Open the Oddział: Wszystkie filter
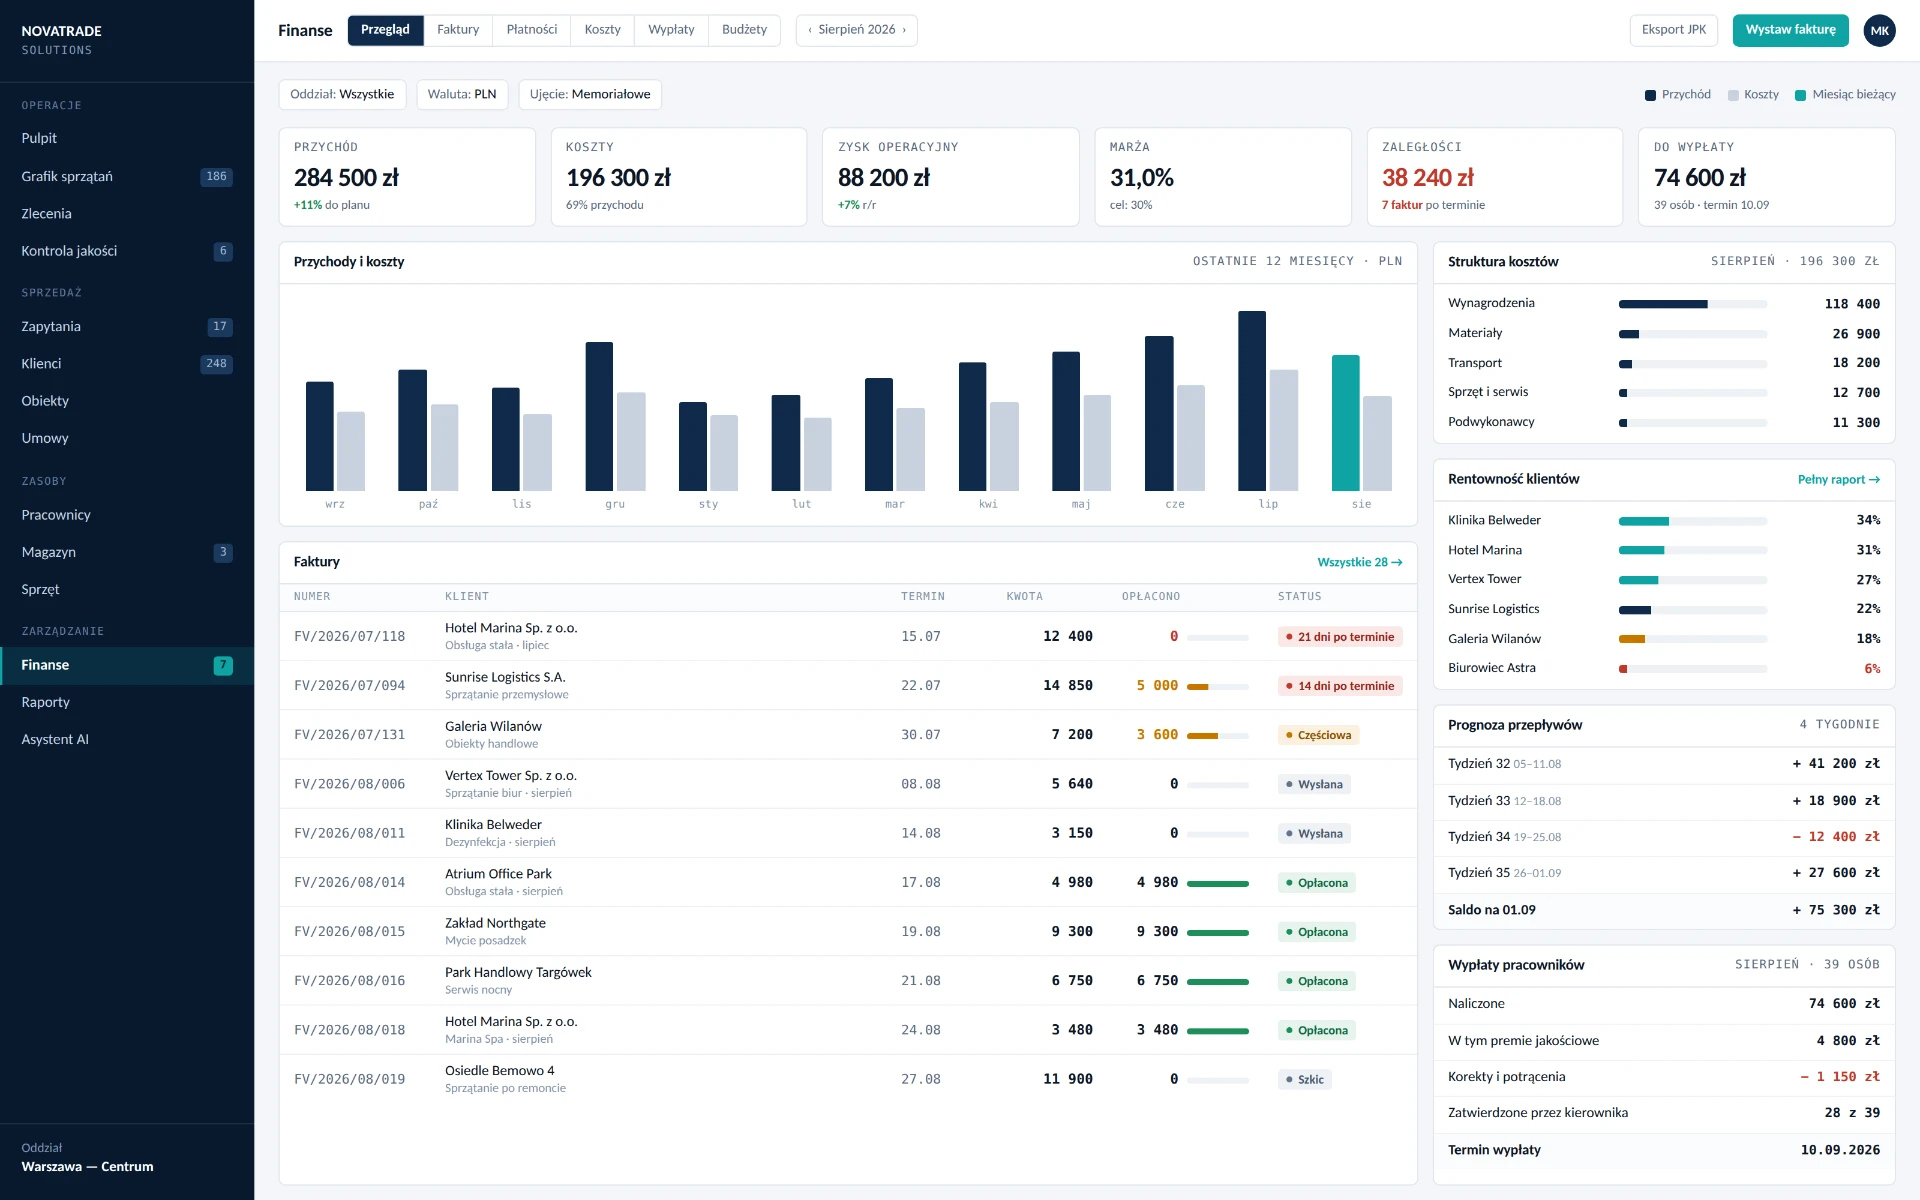1920x1200 pixels. click(x=342, y=94)
